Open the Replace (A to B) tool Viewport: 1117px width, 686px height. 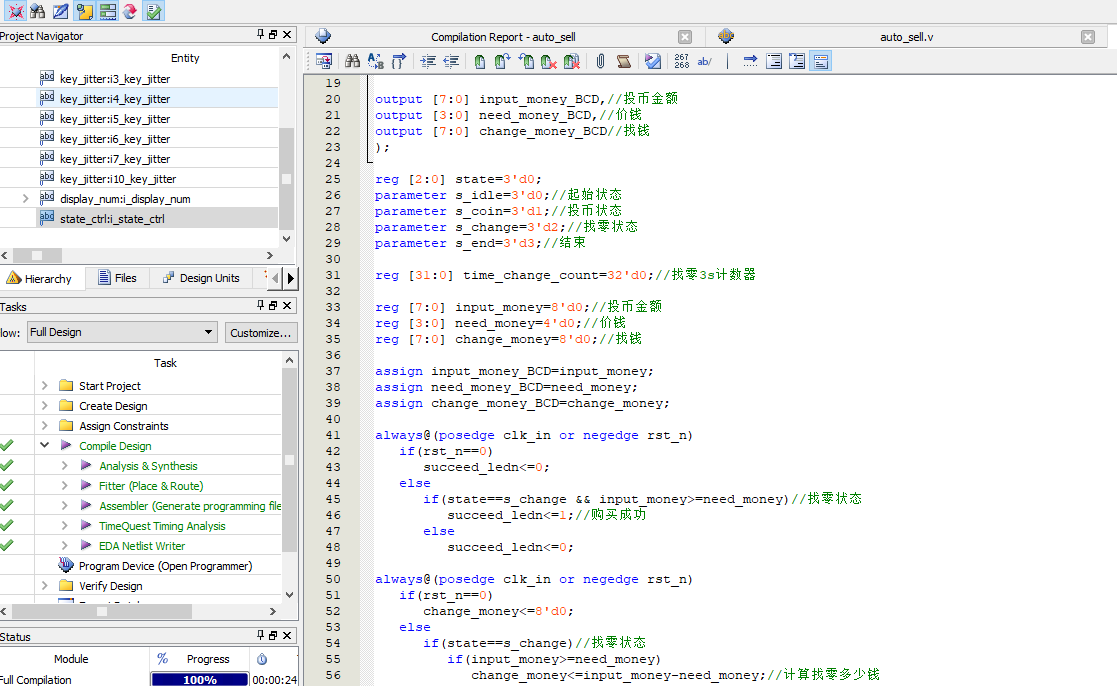click(375, 61)
